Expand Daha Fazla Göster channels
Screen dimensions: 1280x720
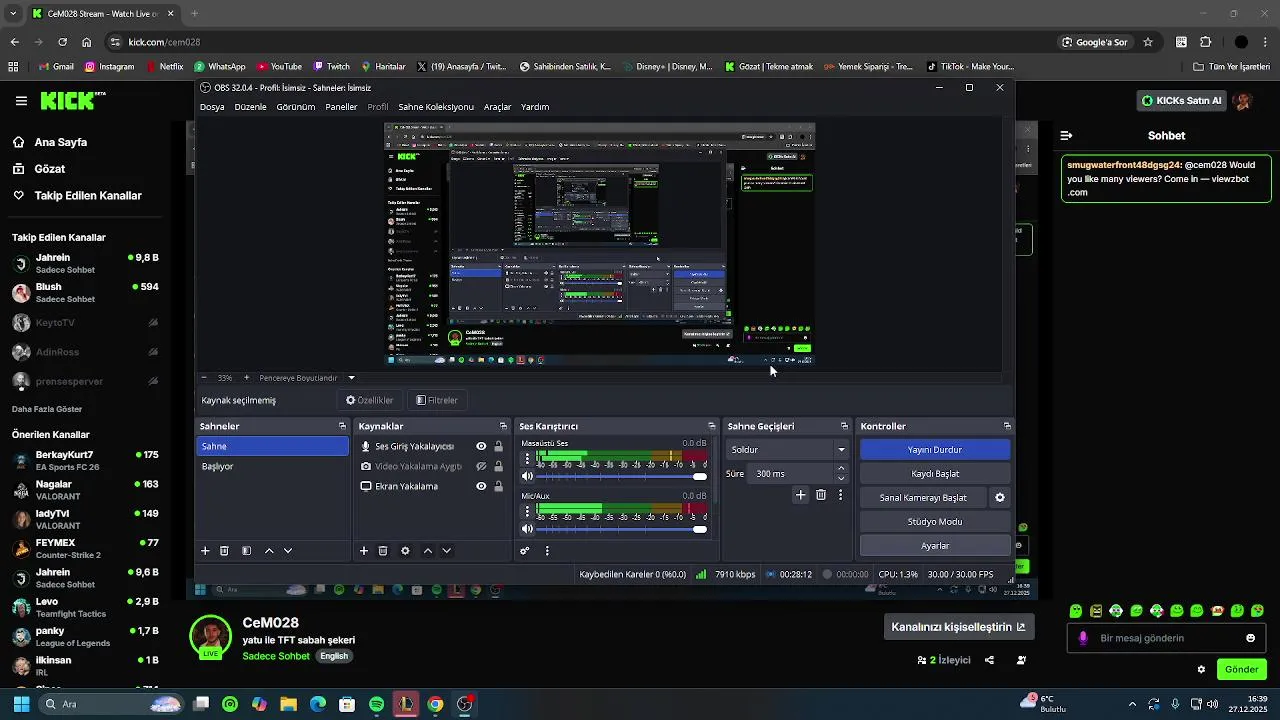[x=47, y=409]
